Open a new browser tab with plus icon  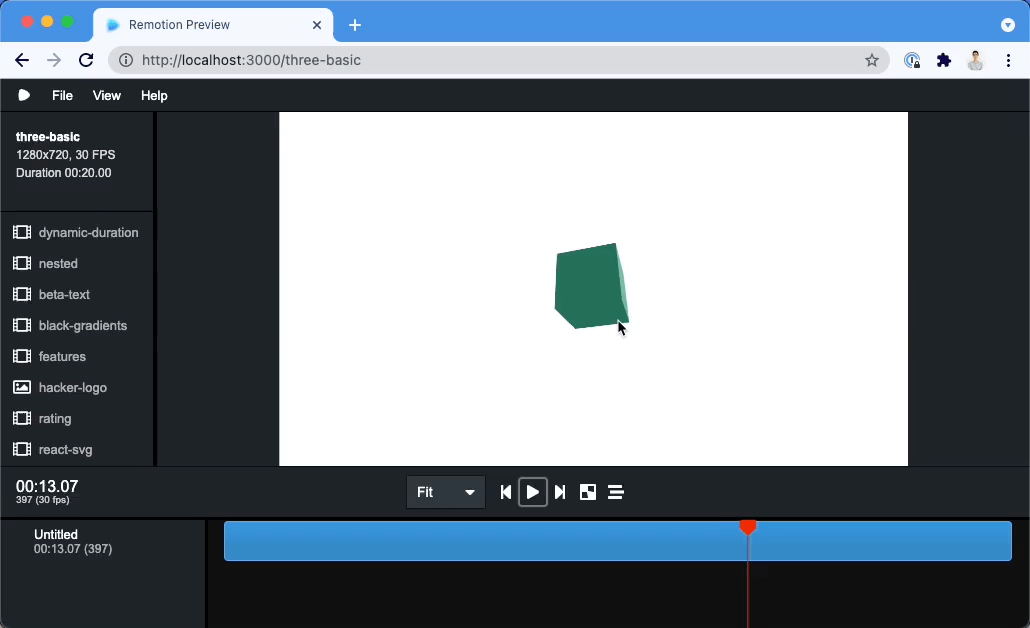(x=355, y=25)
